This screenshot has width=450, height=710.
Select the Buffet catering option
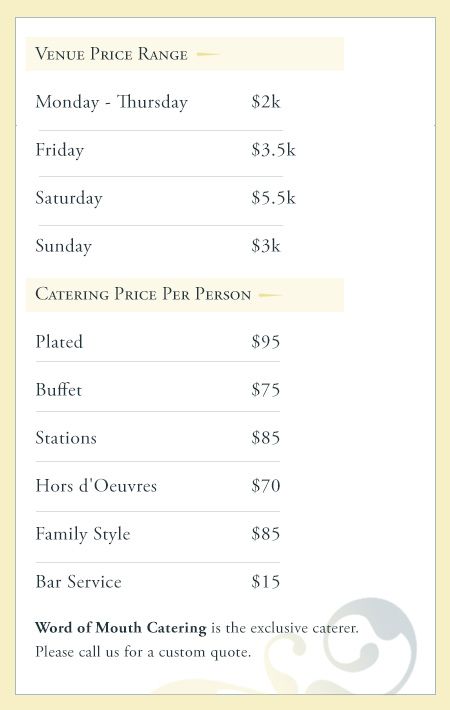point(59,389)
